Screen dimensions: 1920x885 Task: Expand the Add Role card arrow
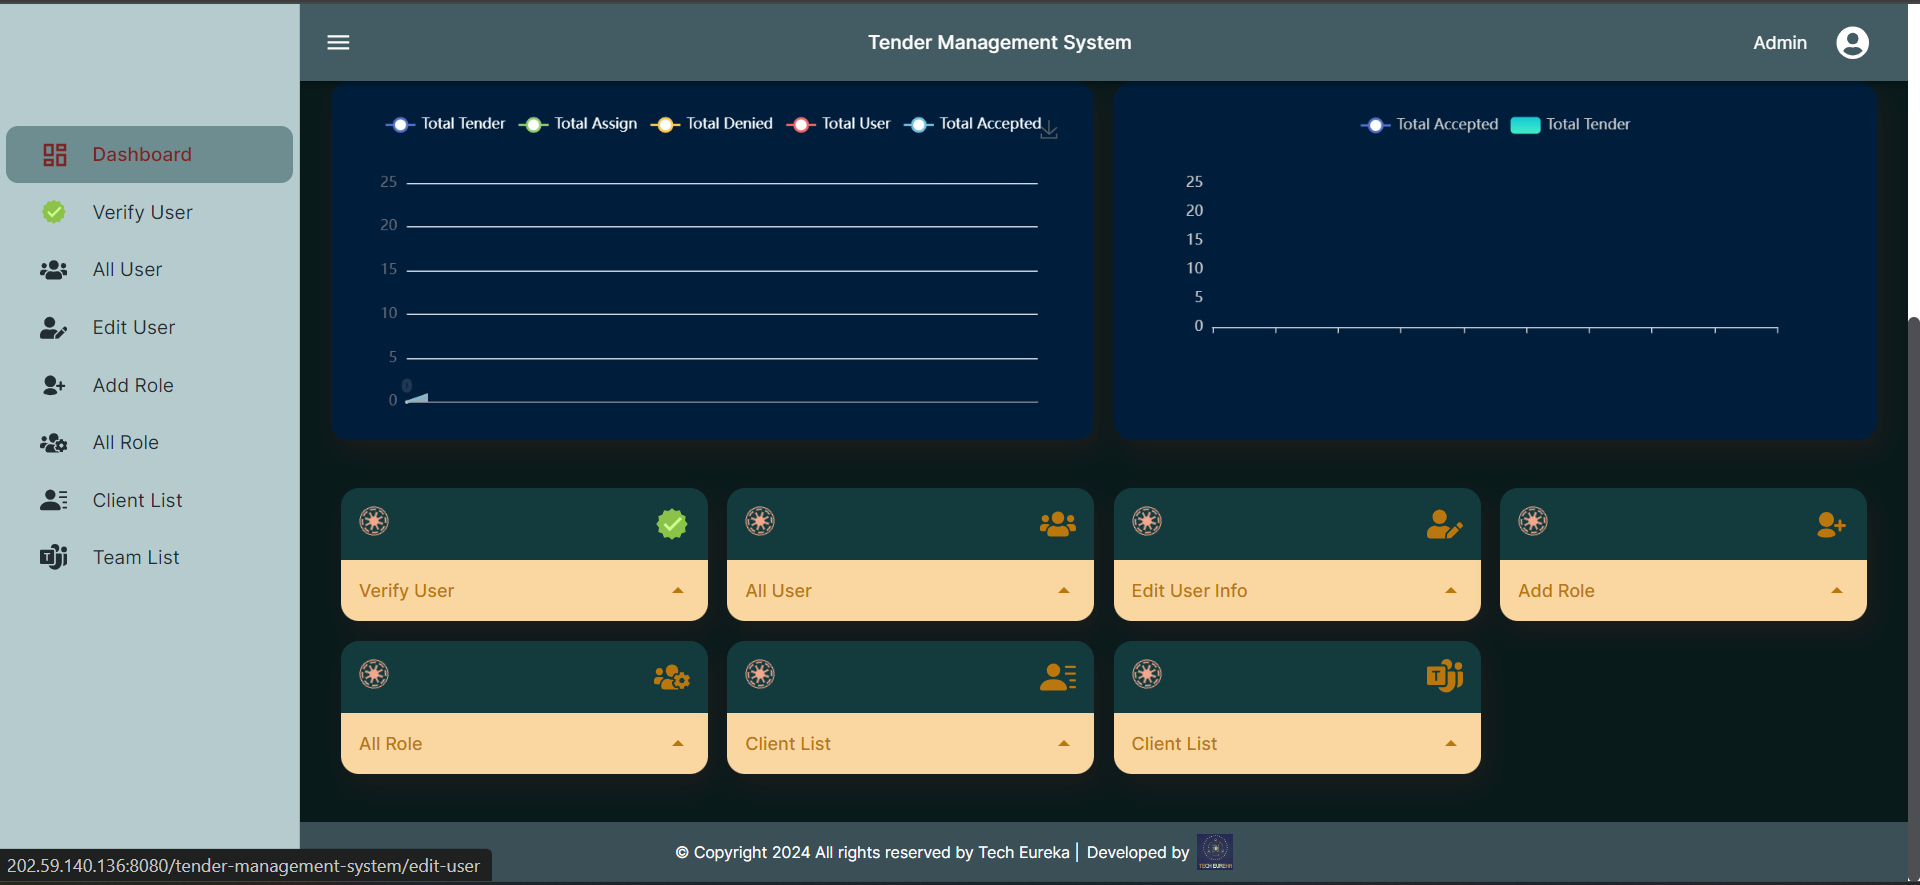[1837, 591]
